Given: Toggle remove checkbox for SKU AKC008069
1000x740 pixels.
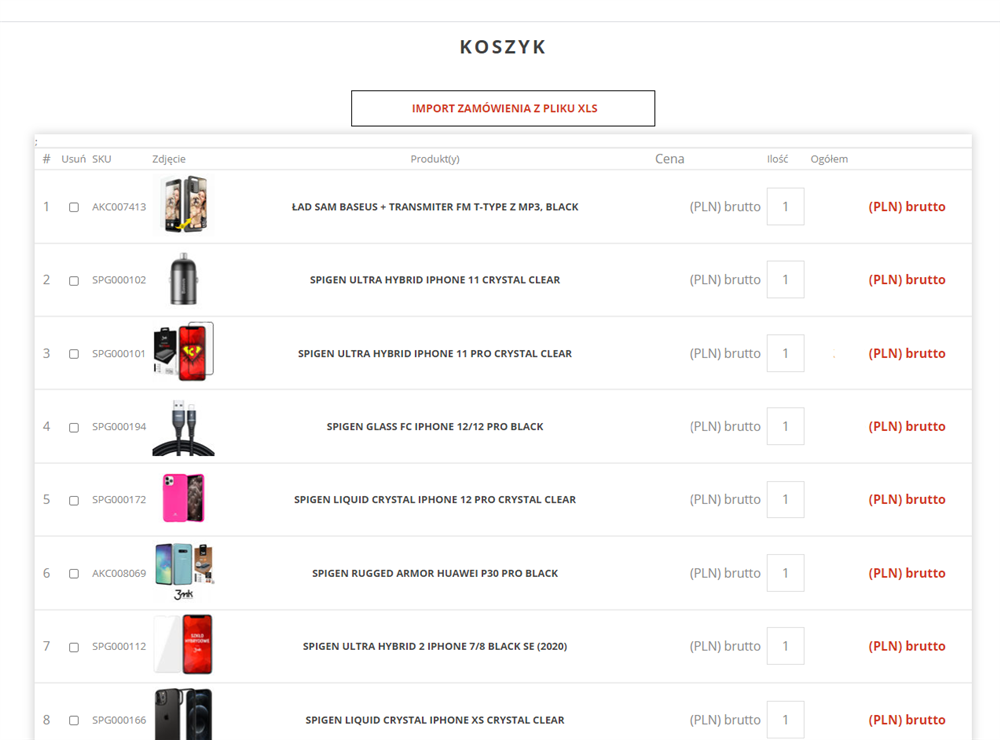Looking at the screenshot, I should pyautogui.click(x=74, y=574).
